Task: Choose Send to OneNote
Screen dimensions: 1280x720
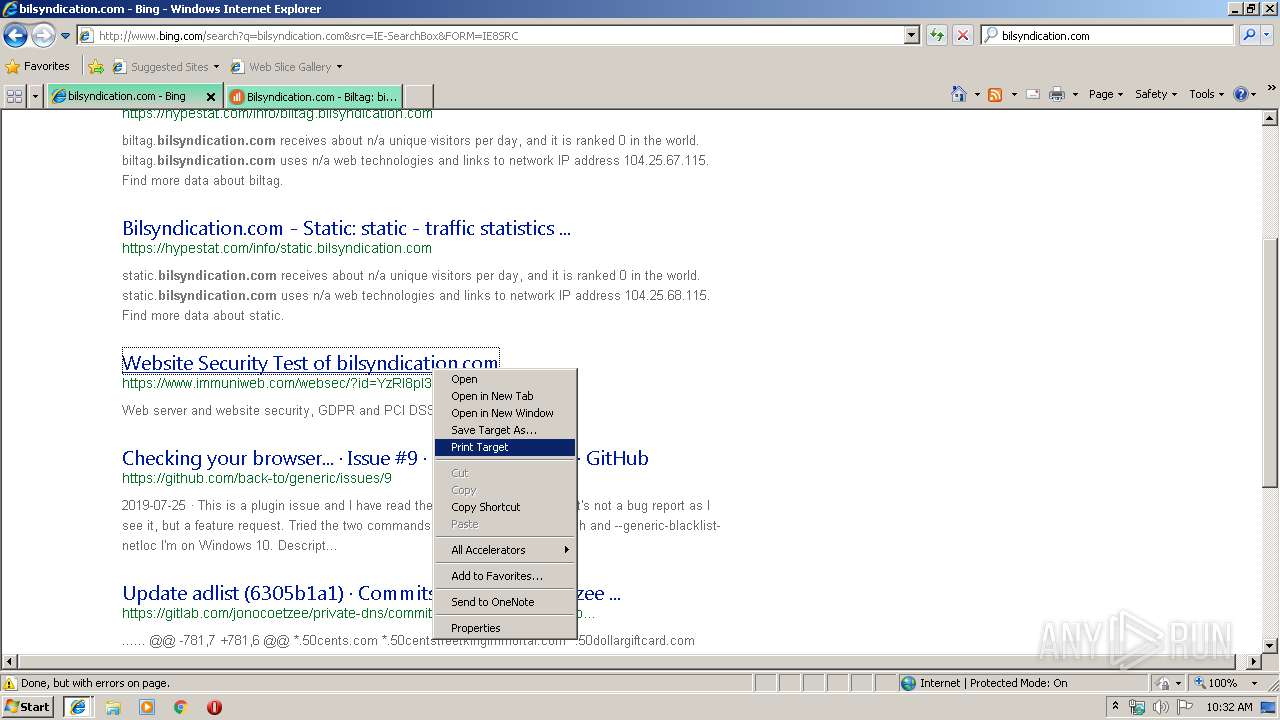Action: (505, 602)
